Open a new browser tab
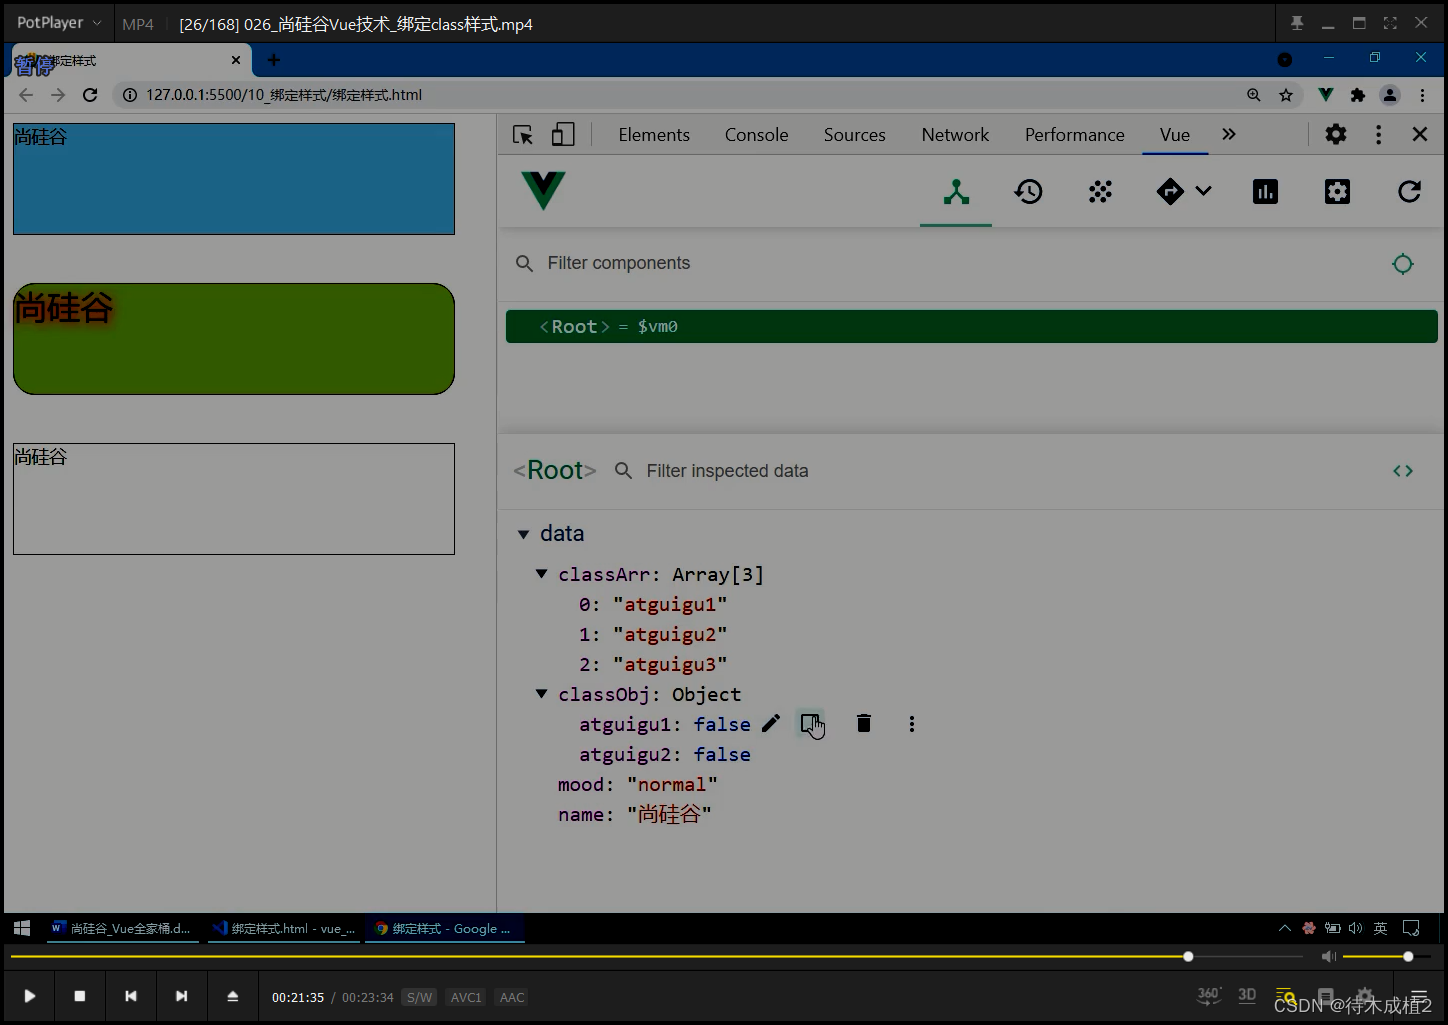 273,60
